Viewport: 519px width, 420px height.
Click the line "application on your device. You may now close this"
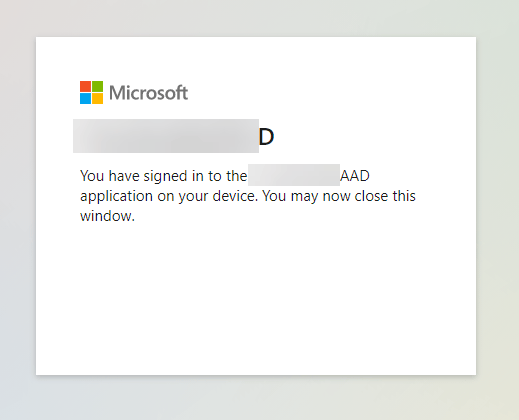coord(248,196)
